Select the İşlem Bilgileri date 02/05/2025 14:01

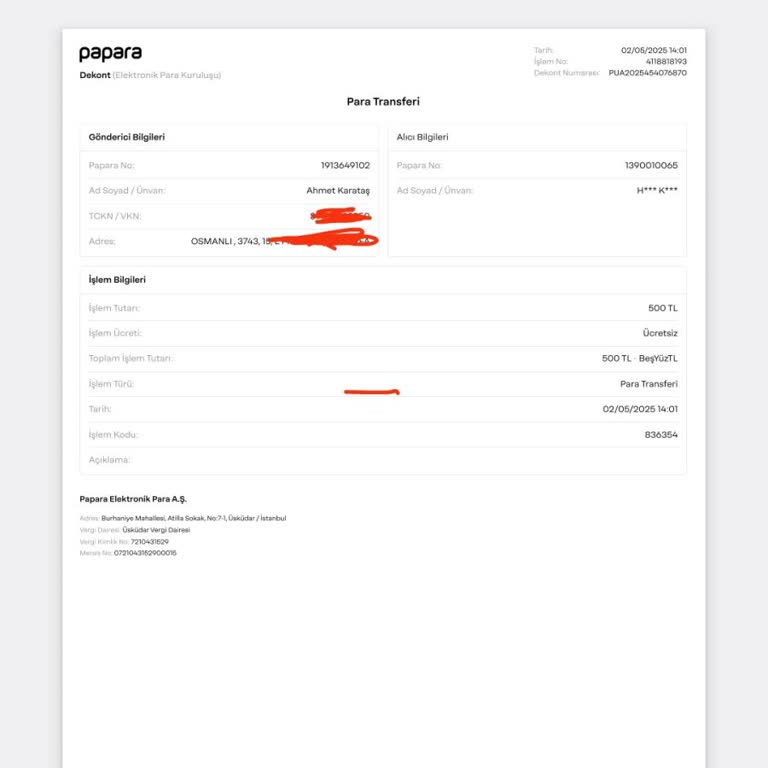pyautogui.click(x=640, y=409)
